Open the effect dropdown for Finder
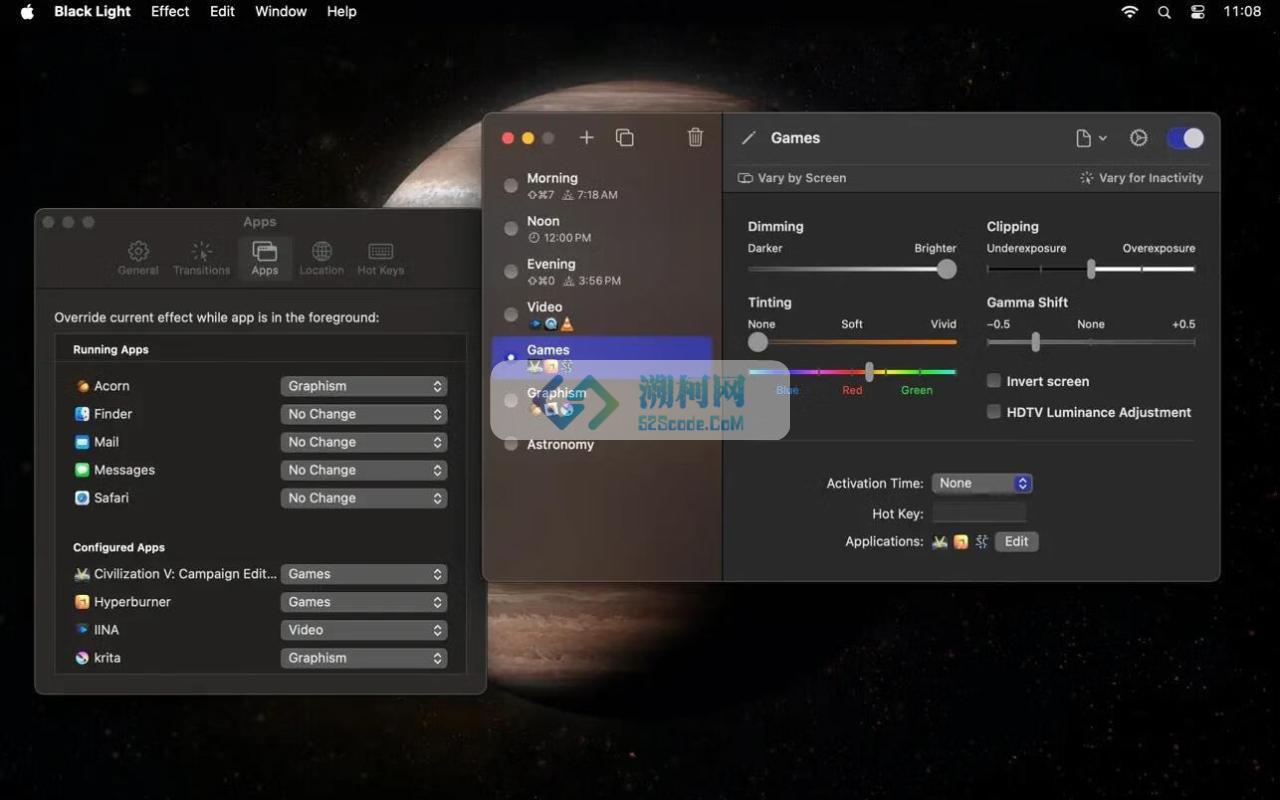 click(364, 414)
